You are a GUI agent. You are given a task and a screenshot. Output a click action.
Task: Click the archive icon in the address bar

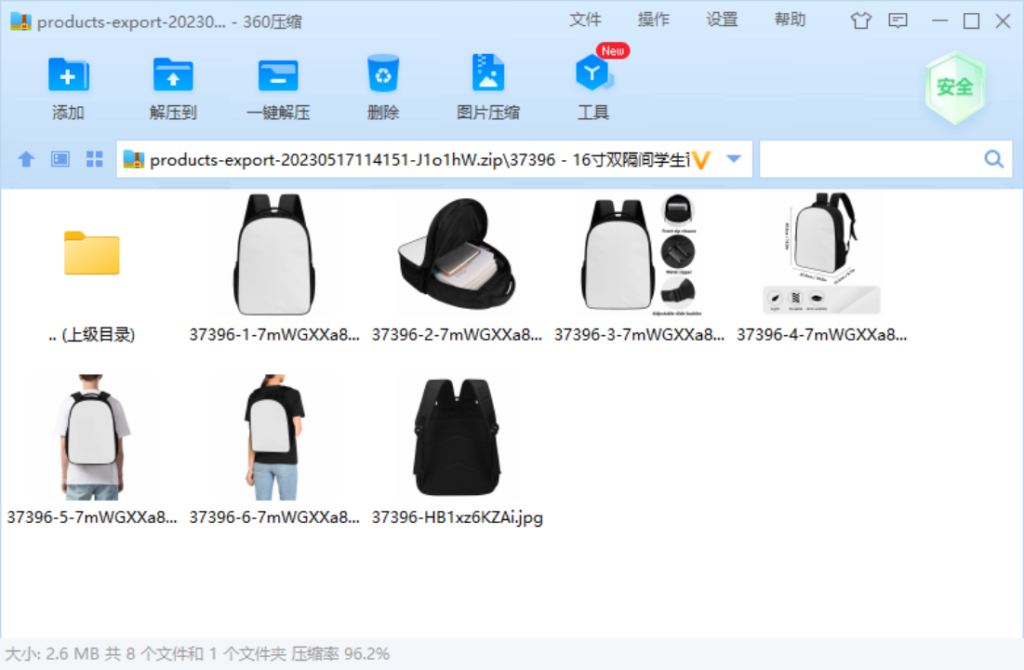134,159
